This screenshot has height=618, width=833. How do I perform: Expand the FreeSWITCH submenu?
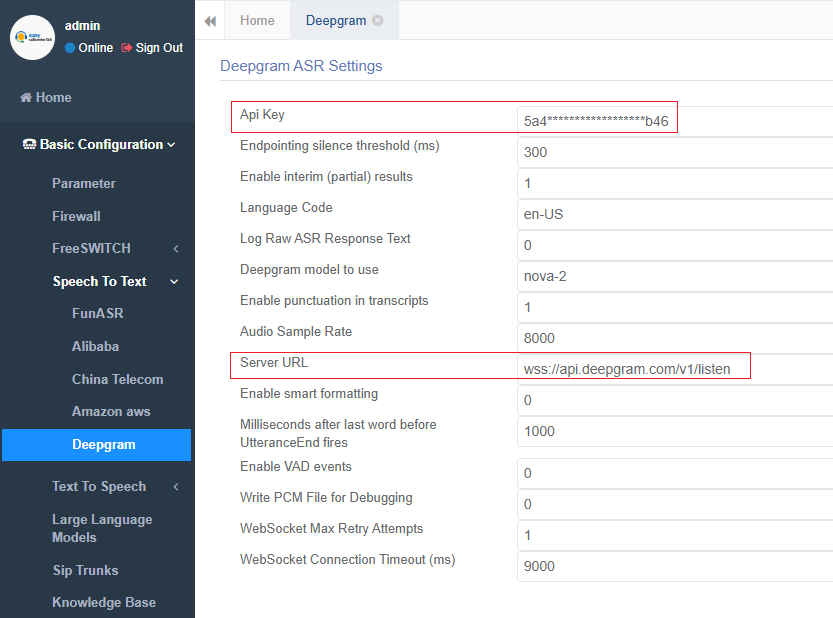point(115,248)
